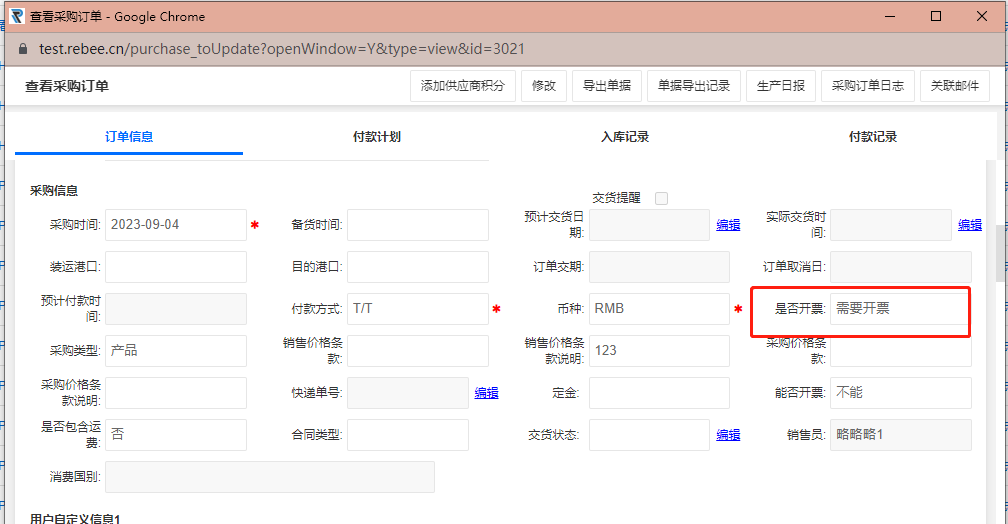Click the 查看采购订单 page title

click(x=67, y=86)
